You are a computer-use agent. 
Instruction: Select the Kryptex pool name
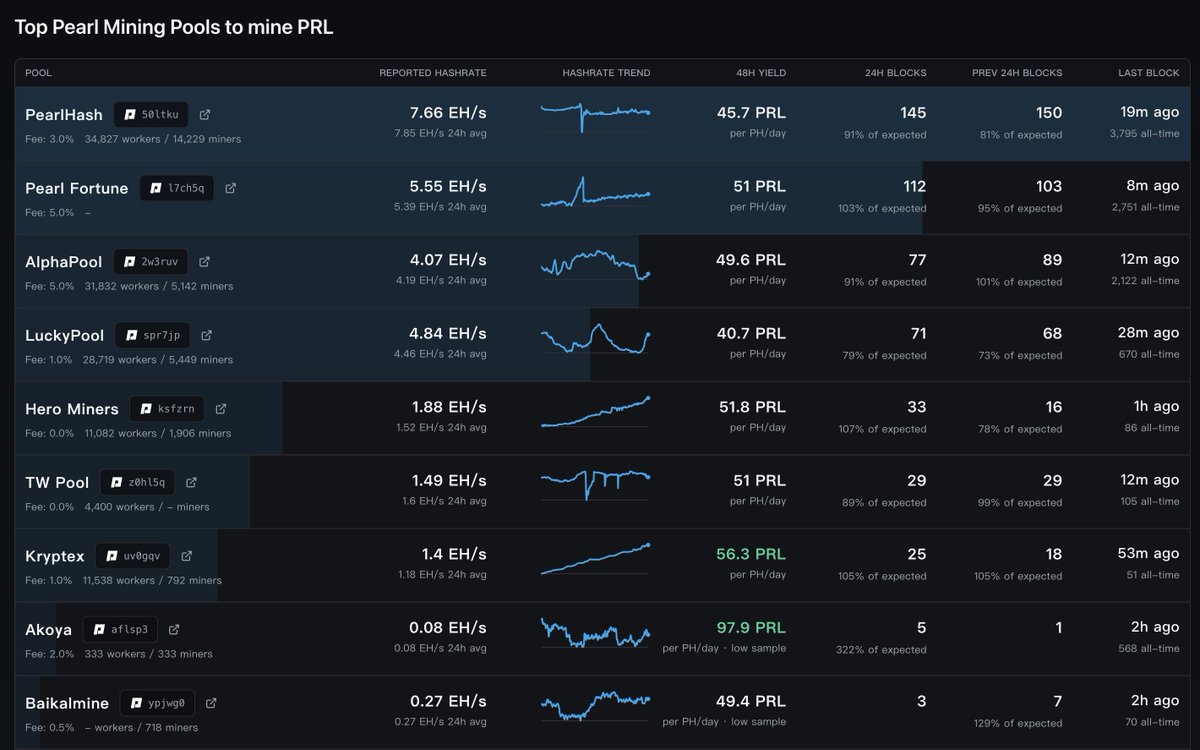pyautogui.click(x=55, y=556)
